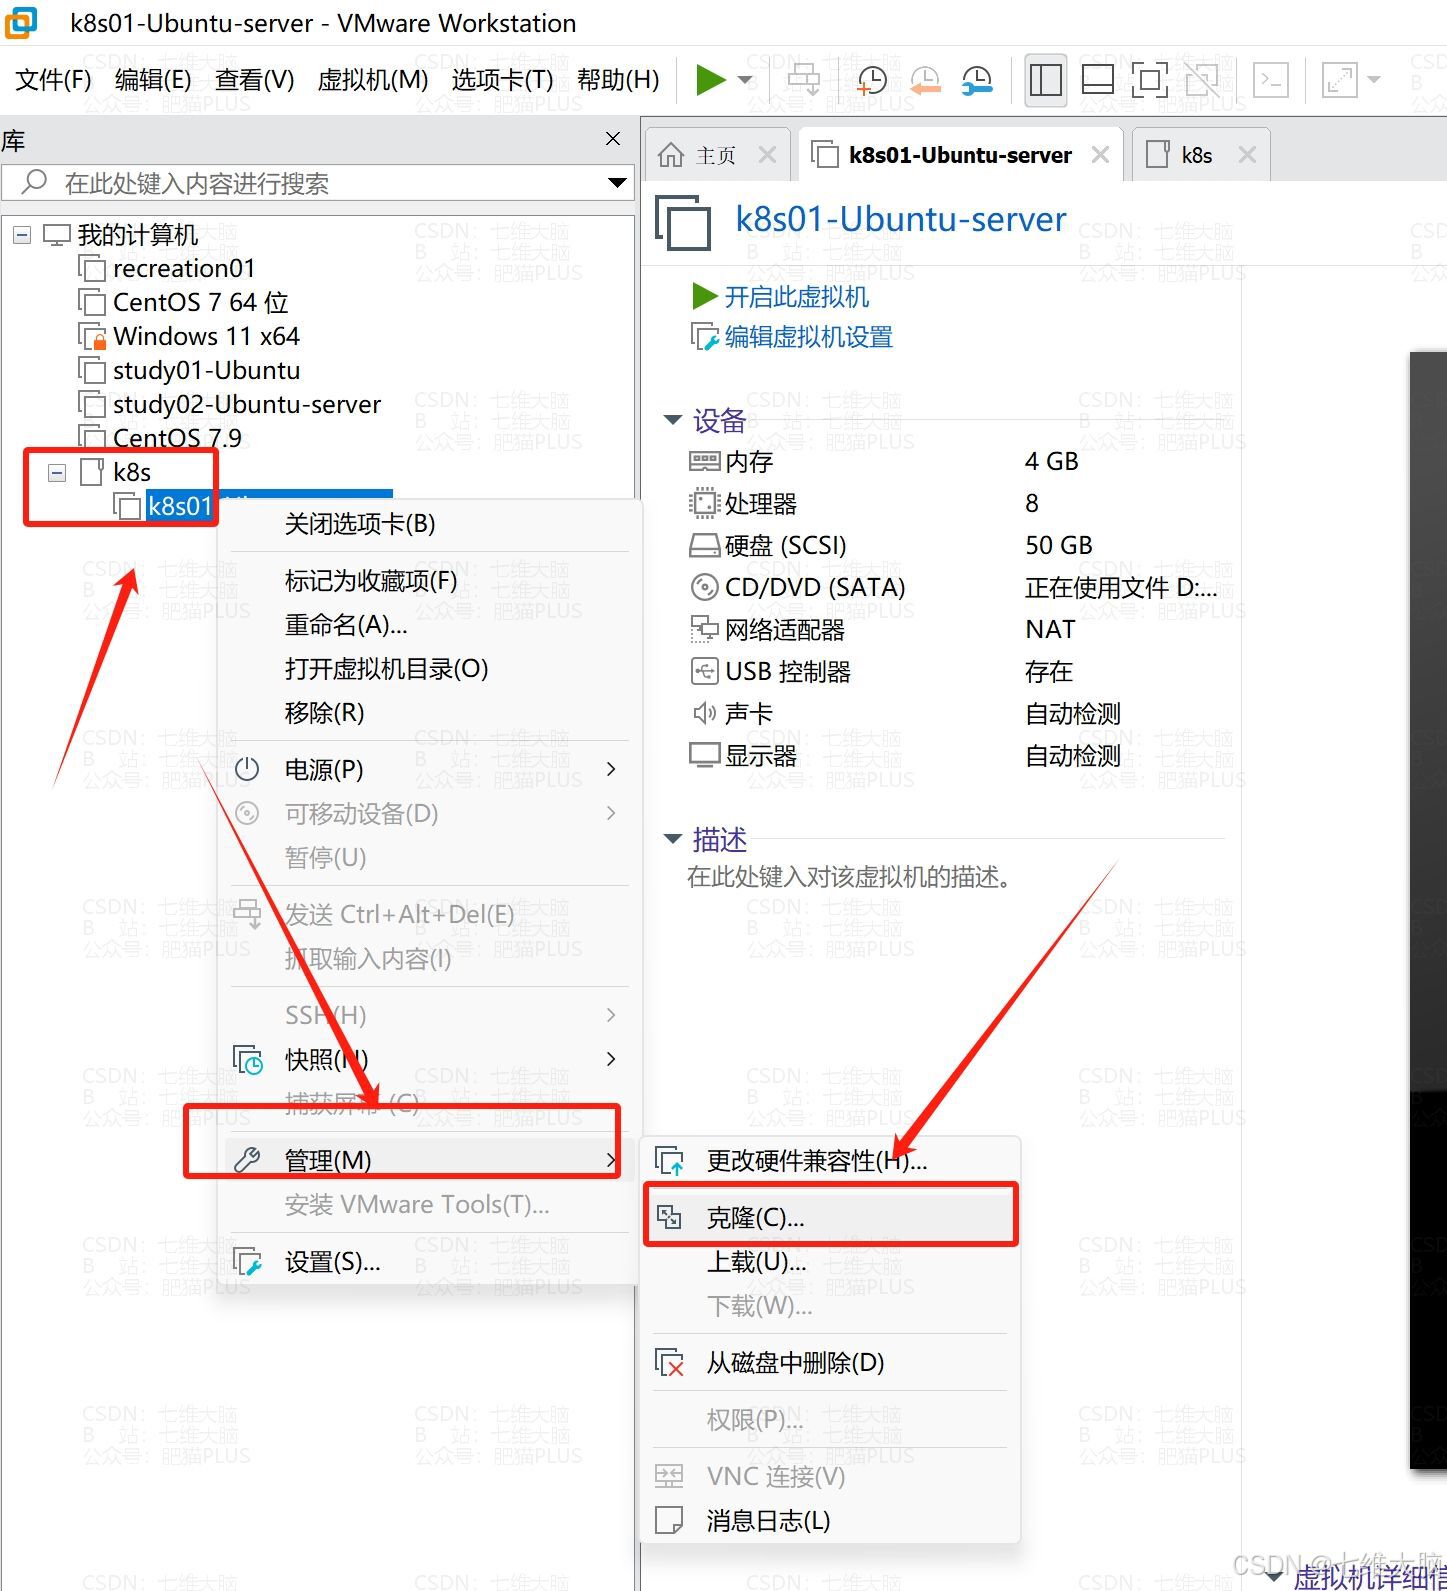Open the 帮助(H) menu
1447x1591 pixels.
click(x=618, y=80)
